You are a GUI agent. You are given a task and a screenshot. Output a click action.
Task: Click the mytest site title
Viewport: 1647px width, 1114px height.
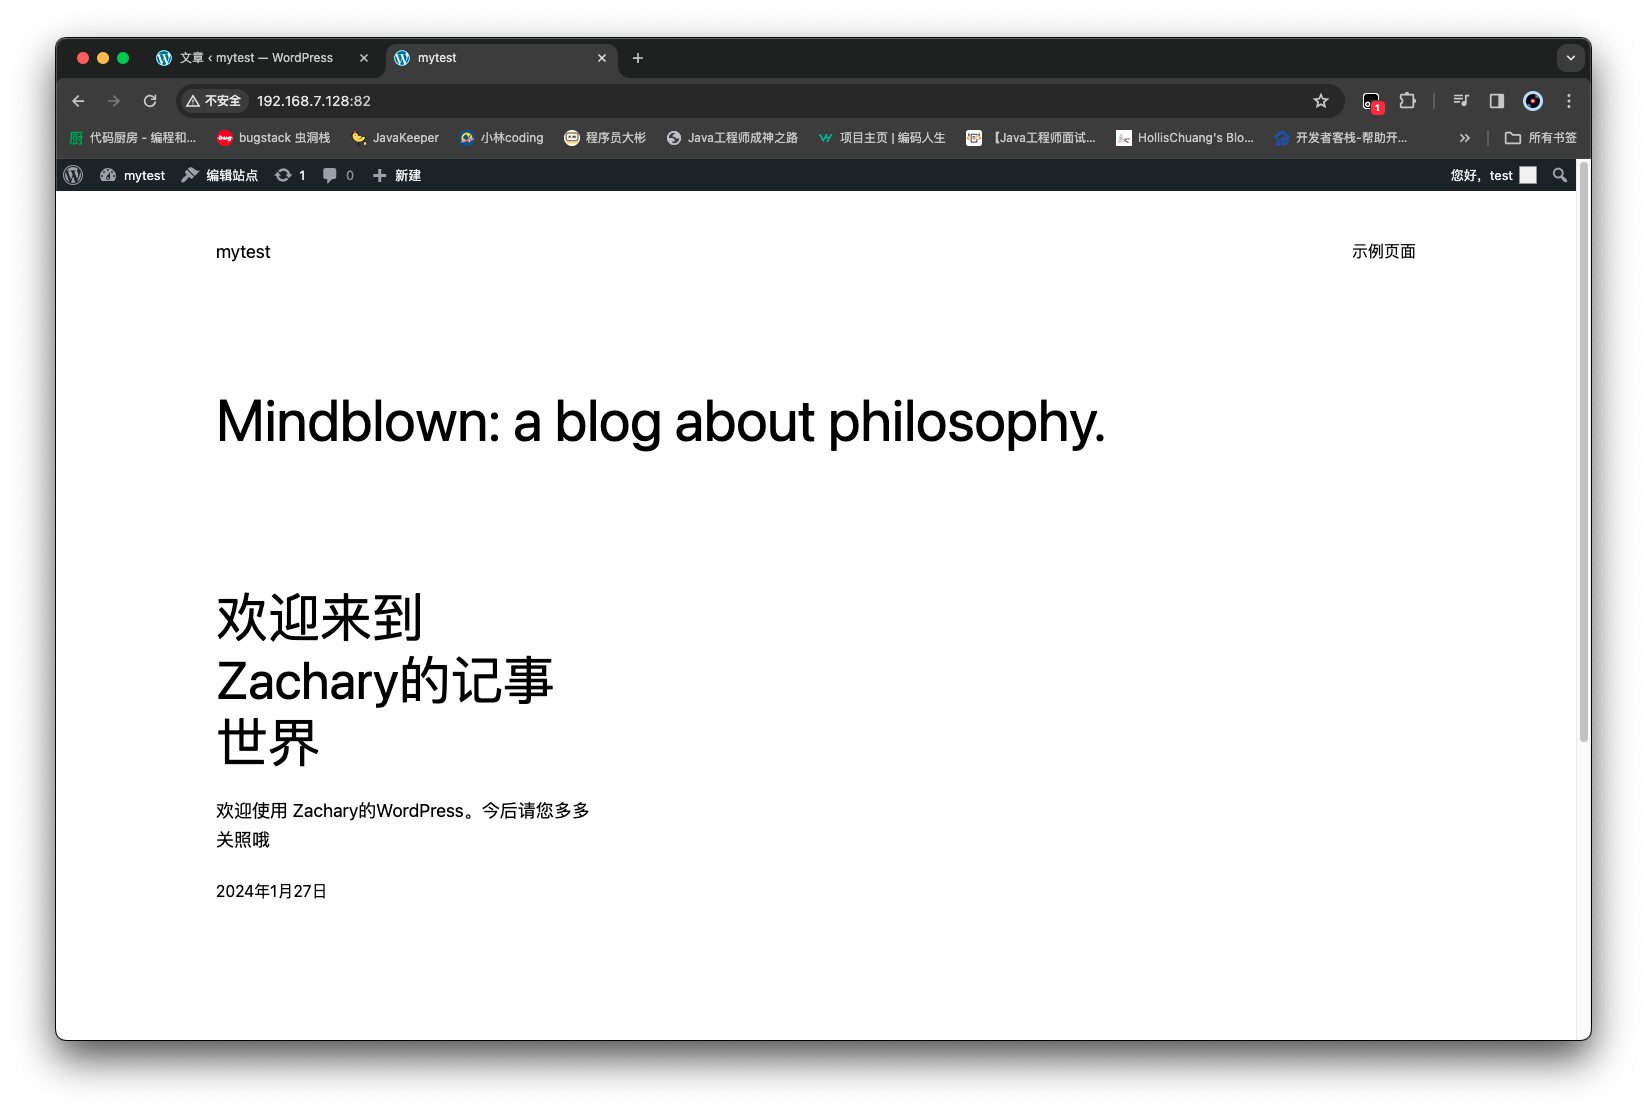coord(243,252)
